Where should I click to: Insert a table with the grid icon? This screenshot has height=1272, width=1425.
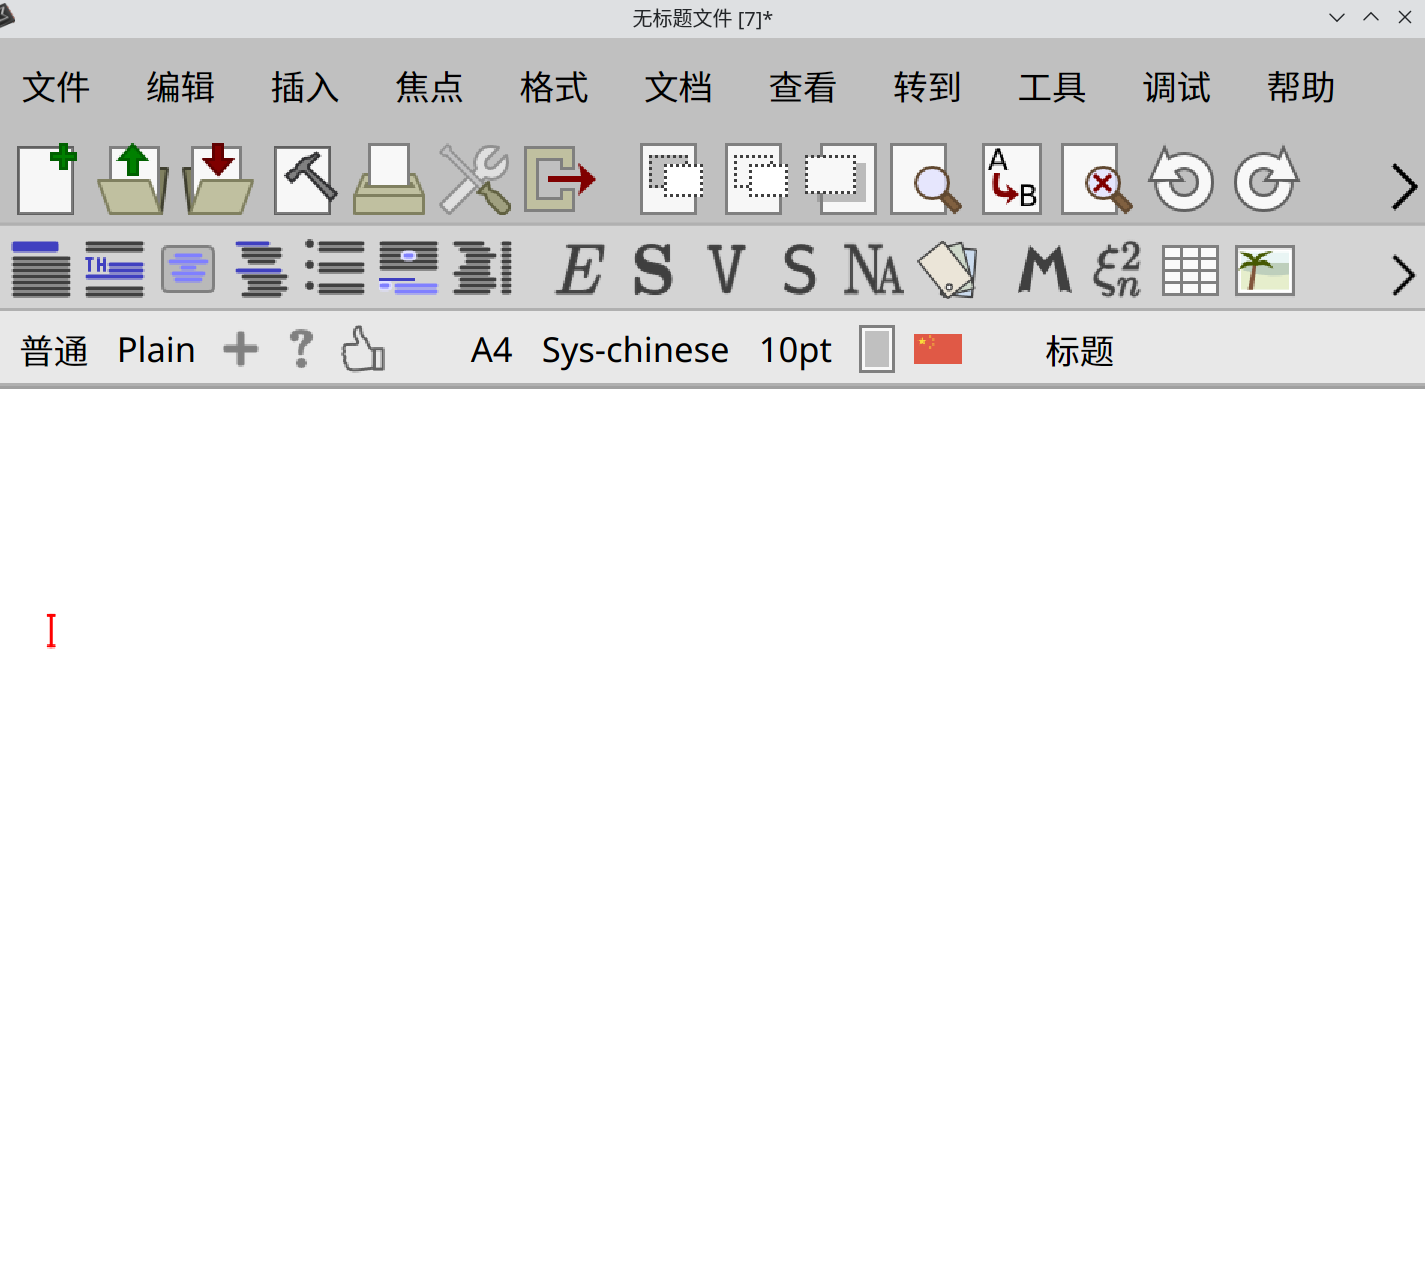click(1188, 269)
